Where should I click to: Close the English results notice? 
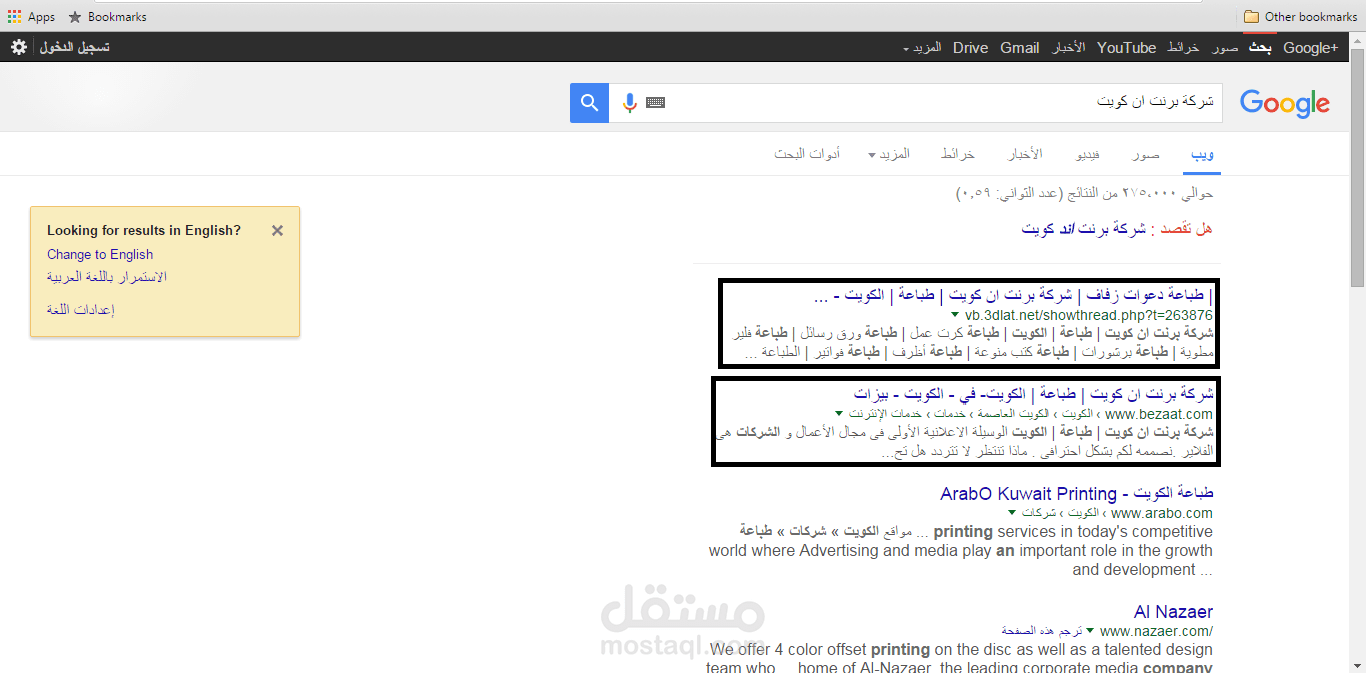pos(277,230)
